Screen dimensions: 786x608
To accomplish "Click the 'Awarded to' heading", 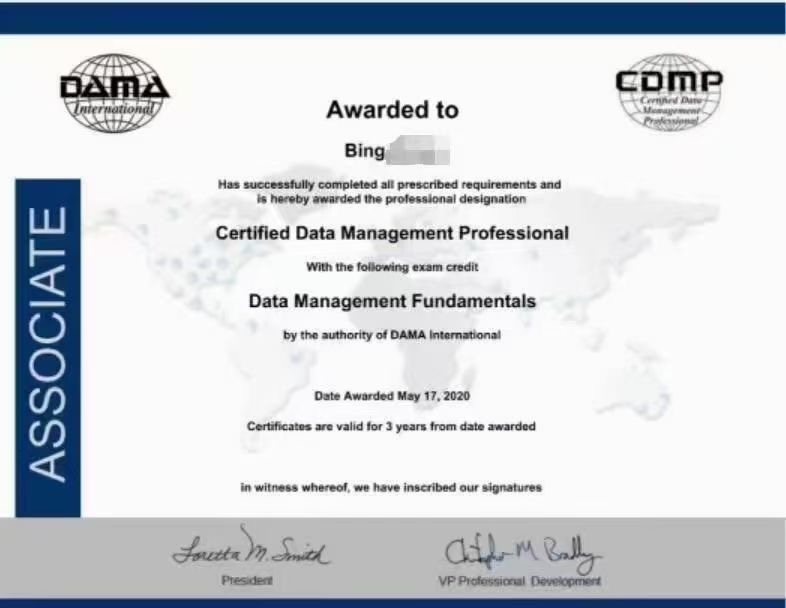I will (x=392, y=110).
